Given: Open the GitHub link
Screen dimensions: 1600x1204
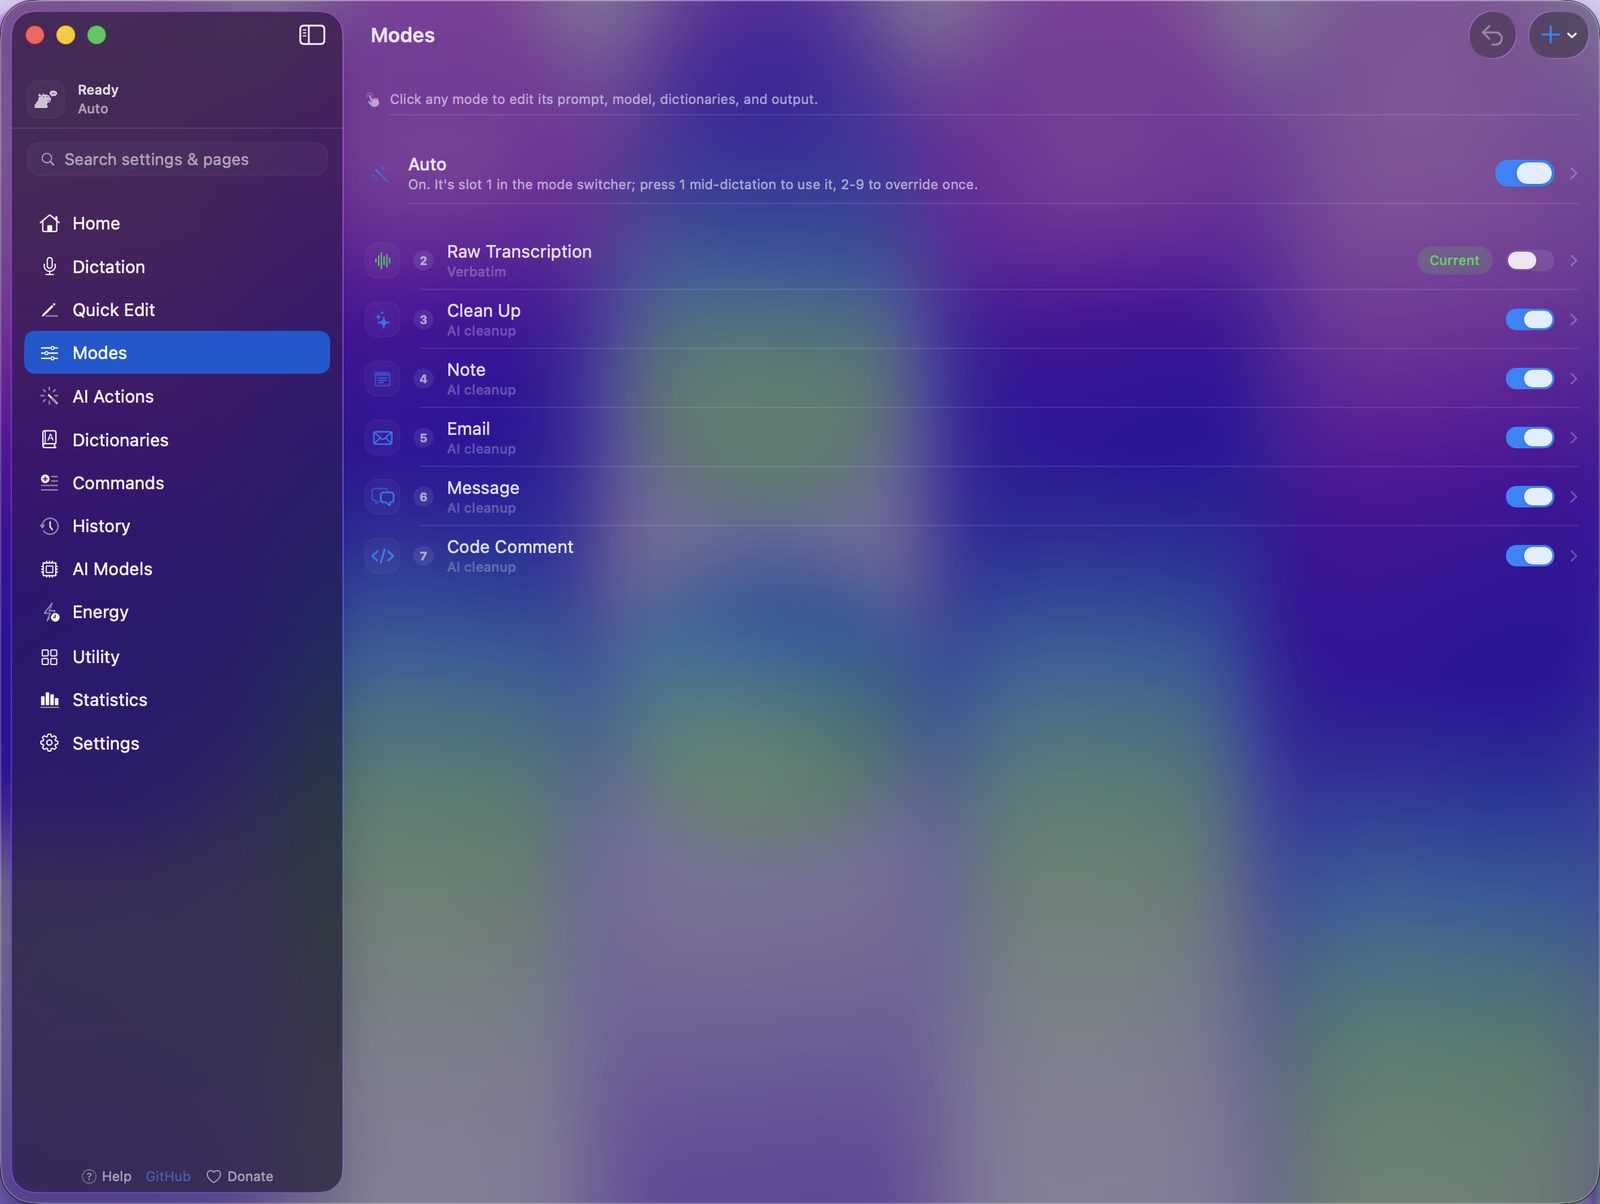Looking at the screenshot, I should (168, 1177).
